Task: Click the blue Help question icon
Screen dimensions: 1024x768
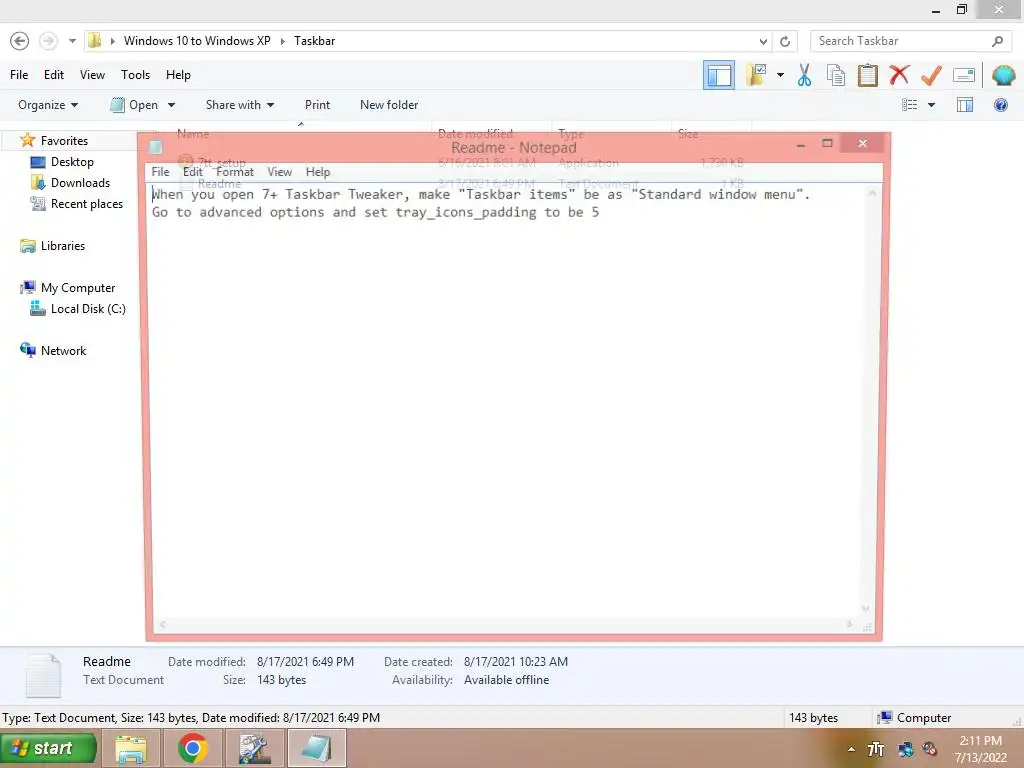Action: pos(1000,105)
